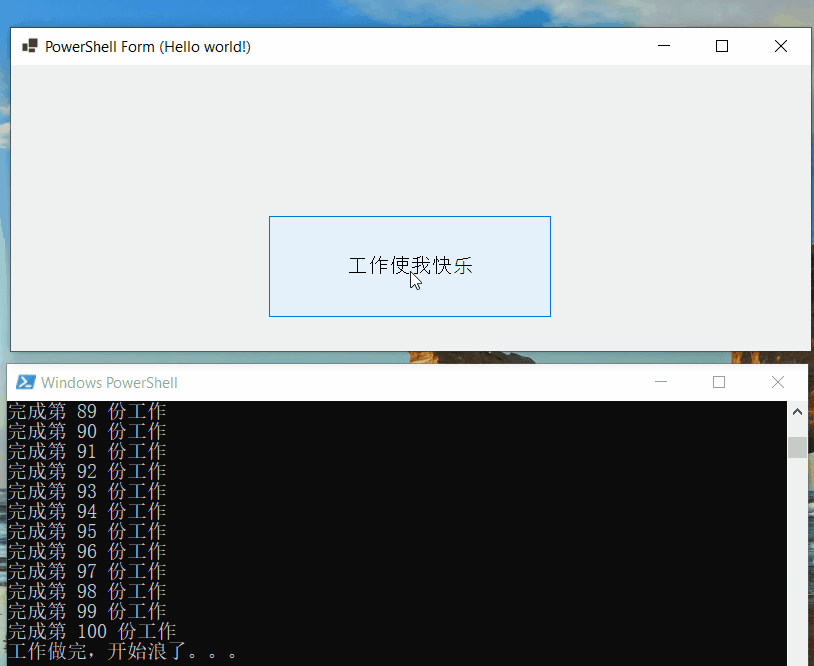The height and width of the screenshot is (666, 814).
Task: Click console line 完成第 93 份工作
Action: 87,491
